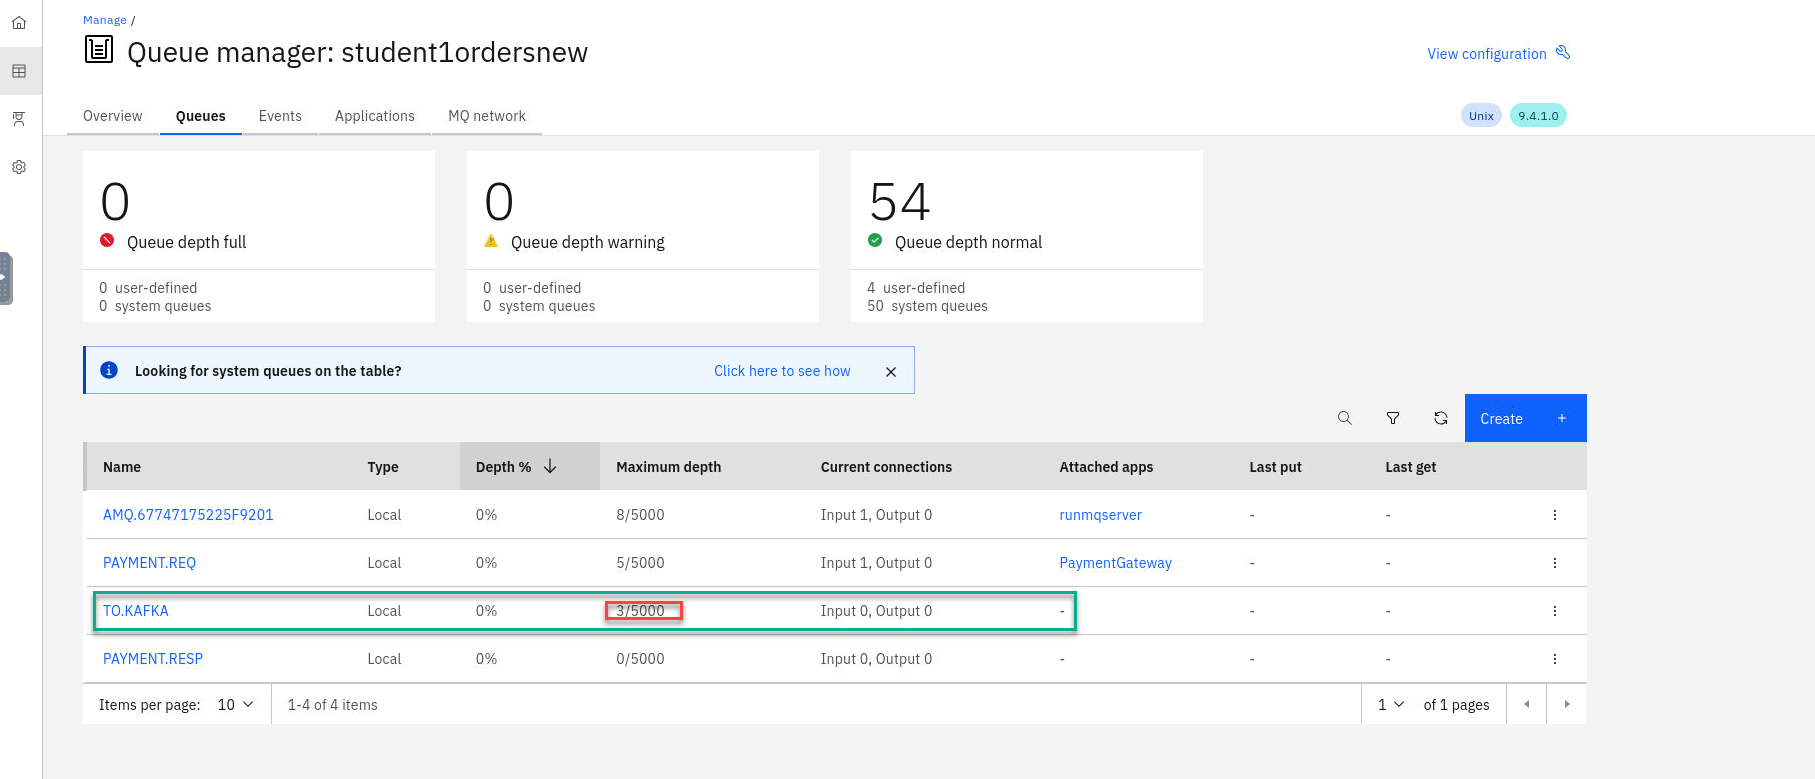Click the search icon above queue table
The image size is (1815, 779).
pos(1345,418)
